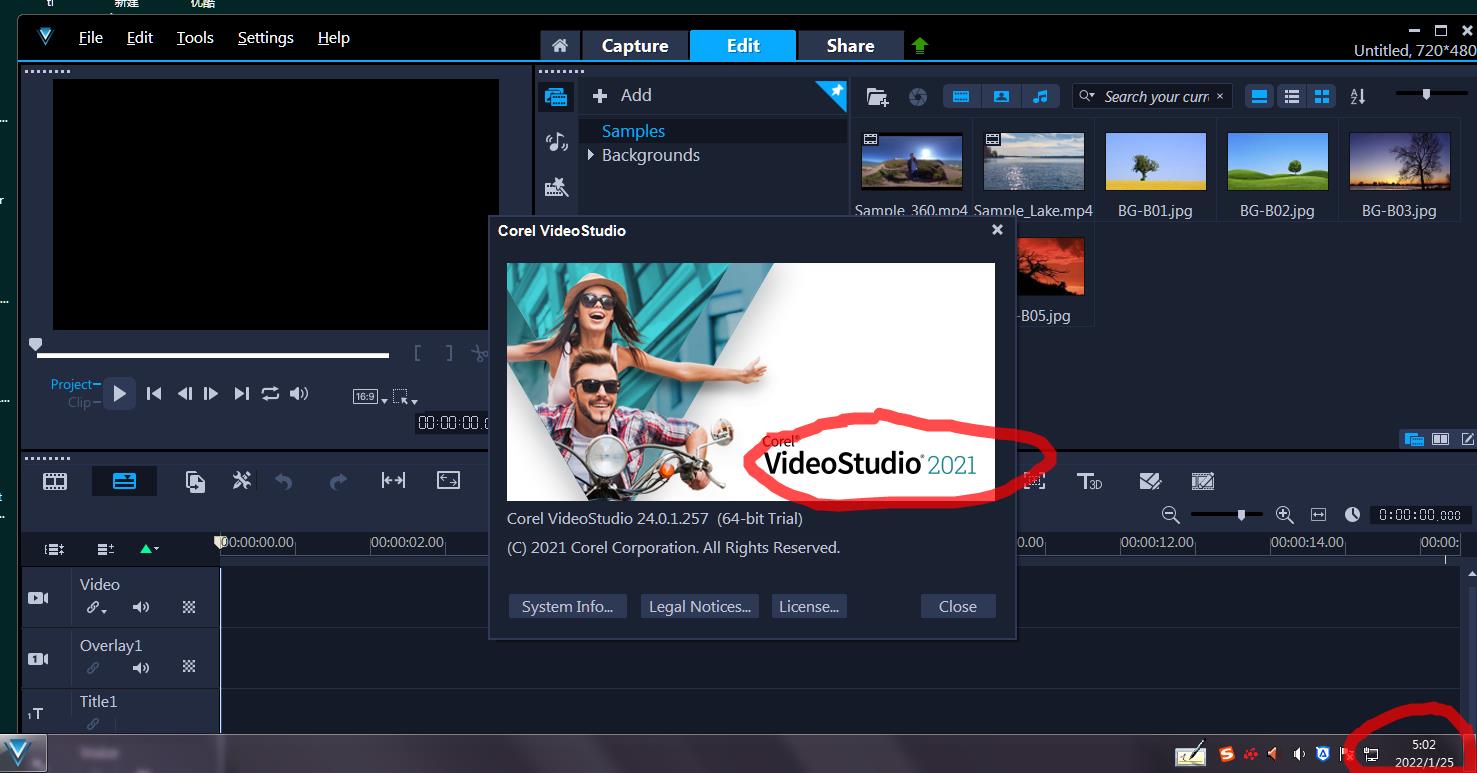Toggle Video track transparency checker icon

pyautogui.click(x=189, y=607)
